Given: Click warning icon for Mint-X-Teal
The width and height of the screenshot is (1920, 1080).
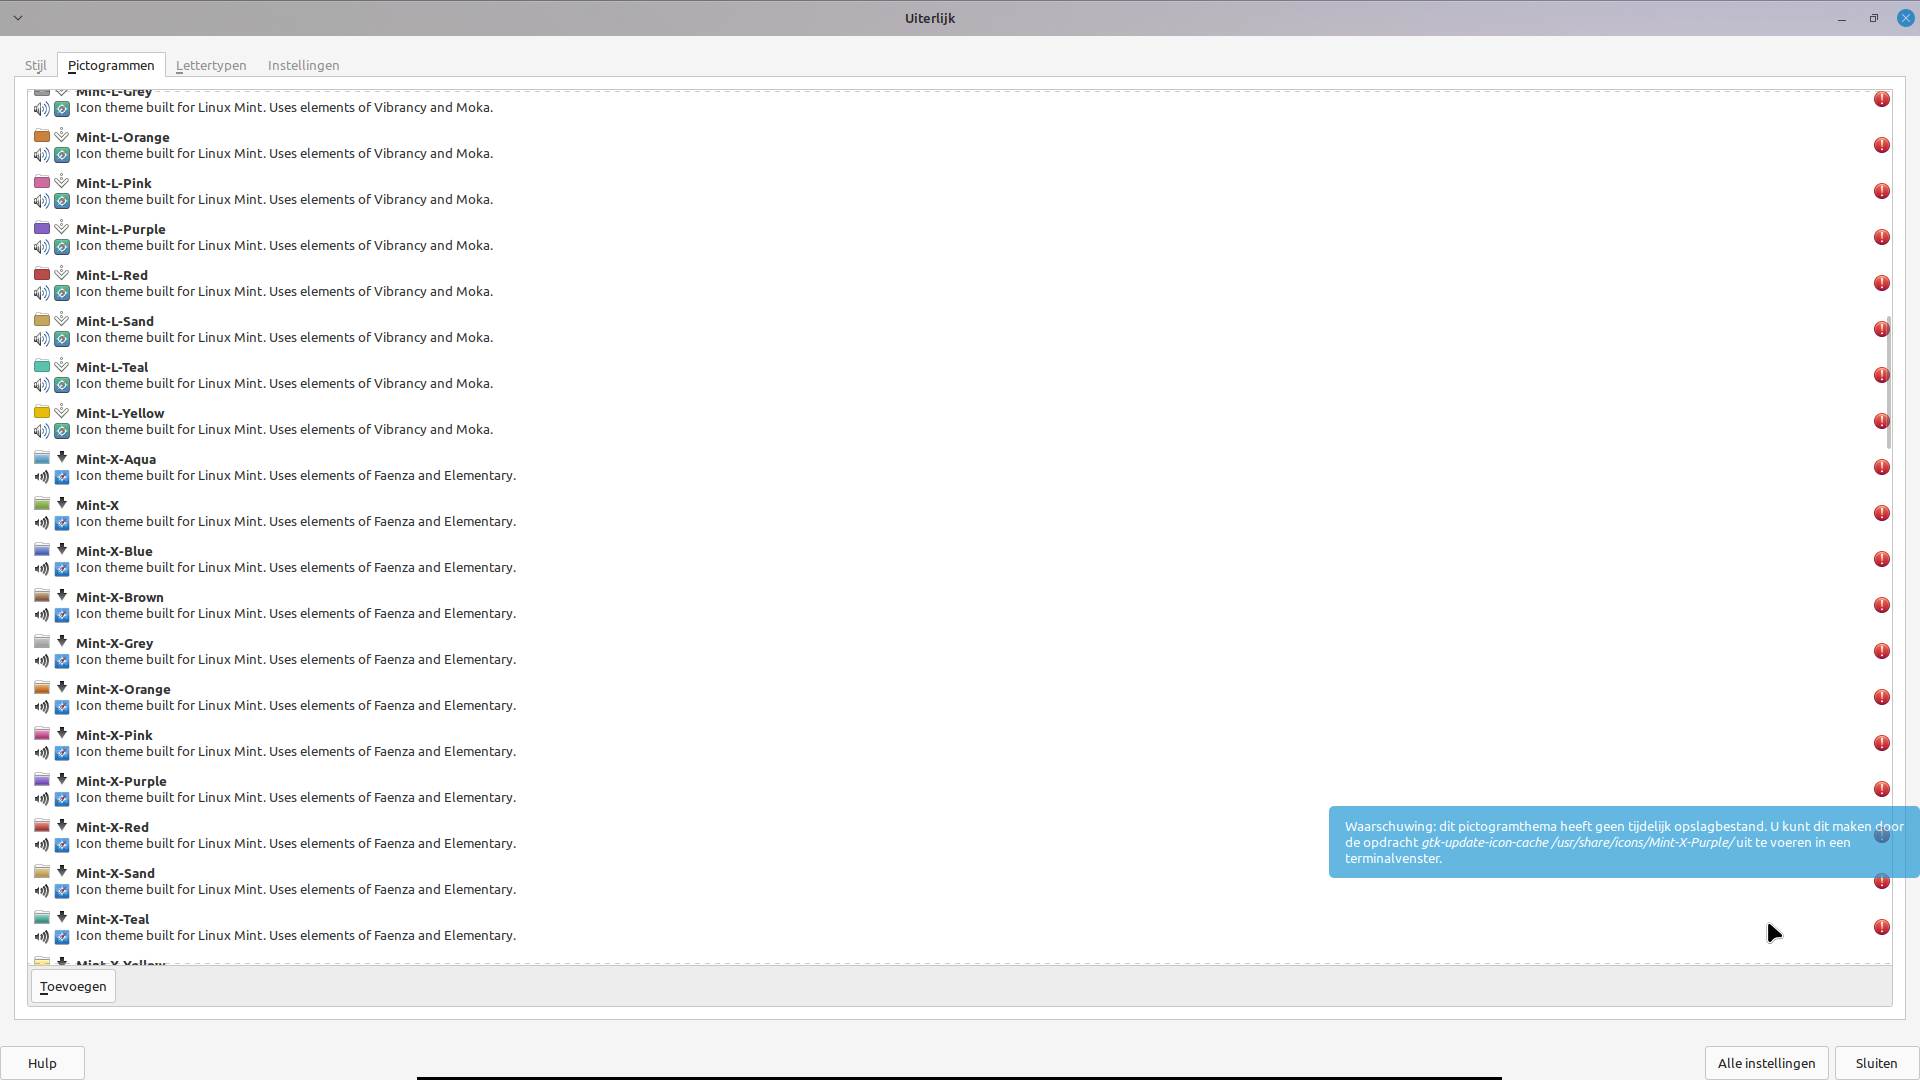Looking at the screenshot, I should (x=1882, y=927).
